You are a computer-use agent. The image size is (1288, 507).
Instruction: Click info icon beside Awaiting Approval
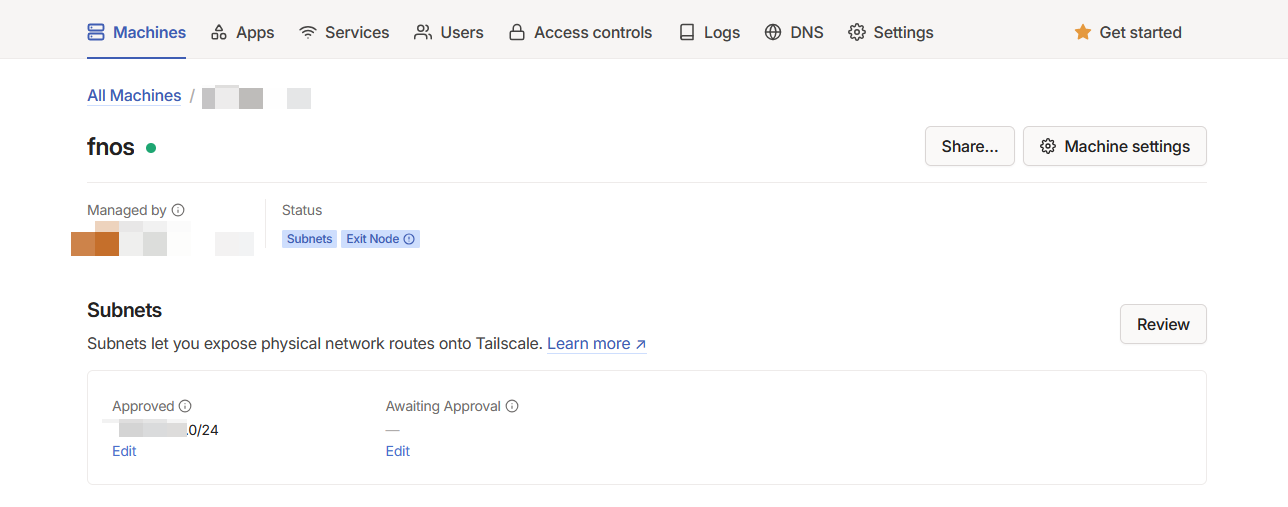coord(512,406)
